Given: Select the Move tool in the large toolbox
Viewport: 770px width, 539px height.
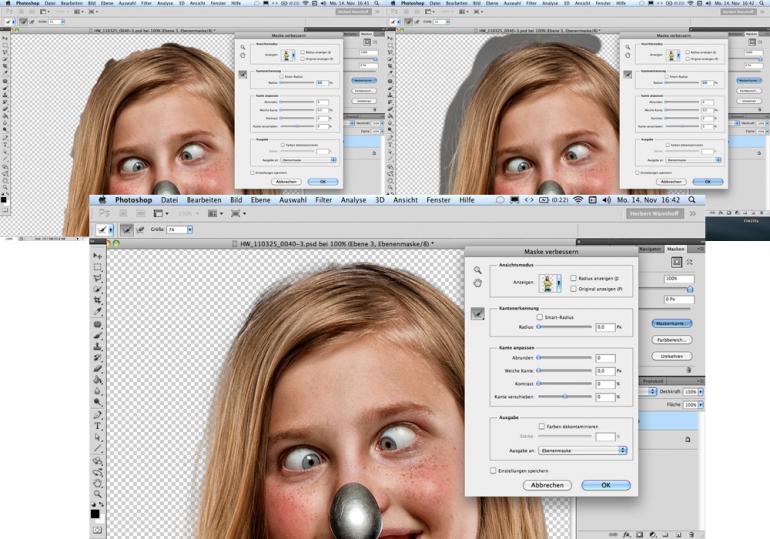Looking at the screenshot, I should [97, 256].
